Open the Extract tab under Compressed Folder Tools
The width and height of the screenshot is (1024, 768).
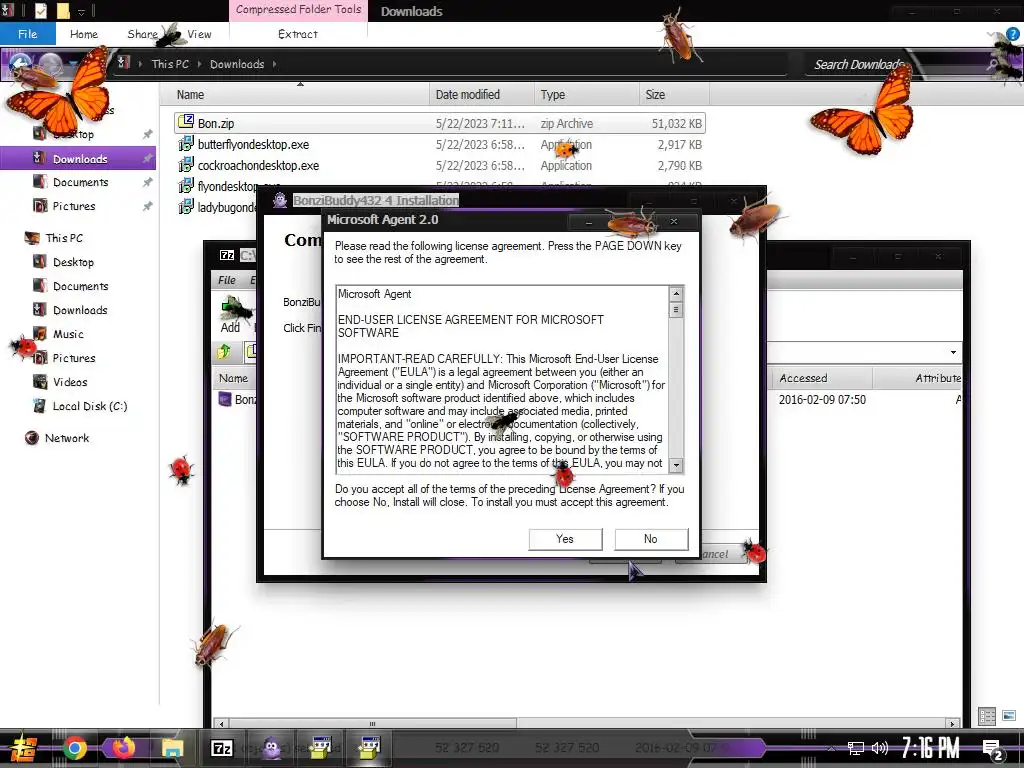click(298, 34)
